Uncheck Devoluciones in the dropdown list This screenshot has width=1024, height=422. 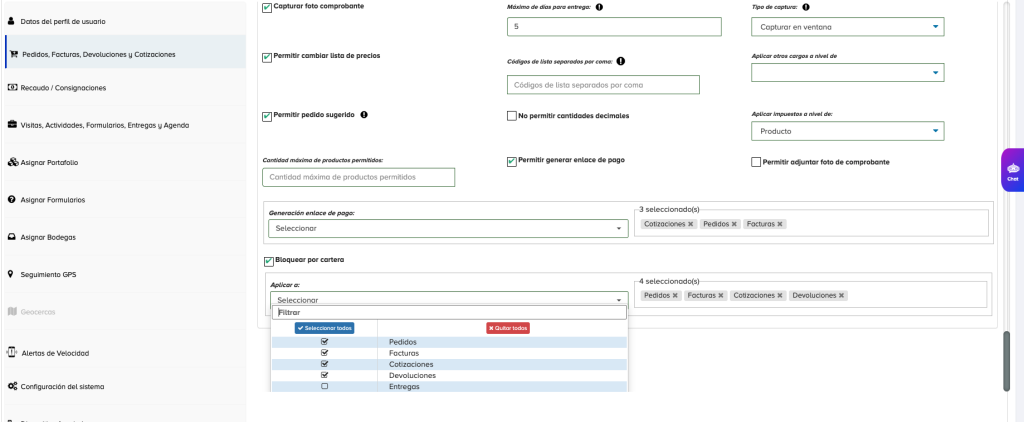tap(325, 375)
